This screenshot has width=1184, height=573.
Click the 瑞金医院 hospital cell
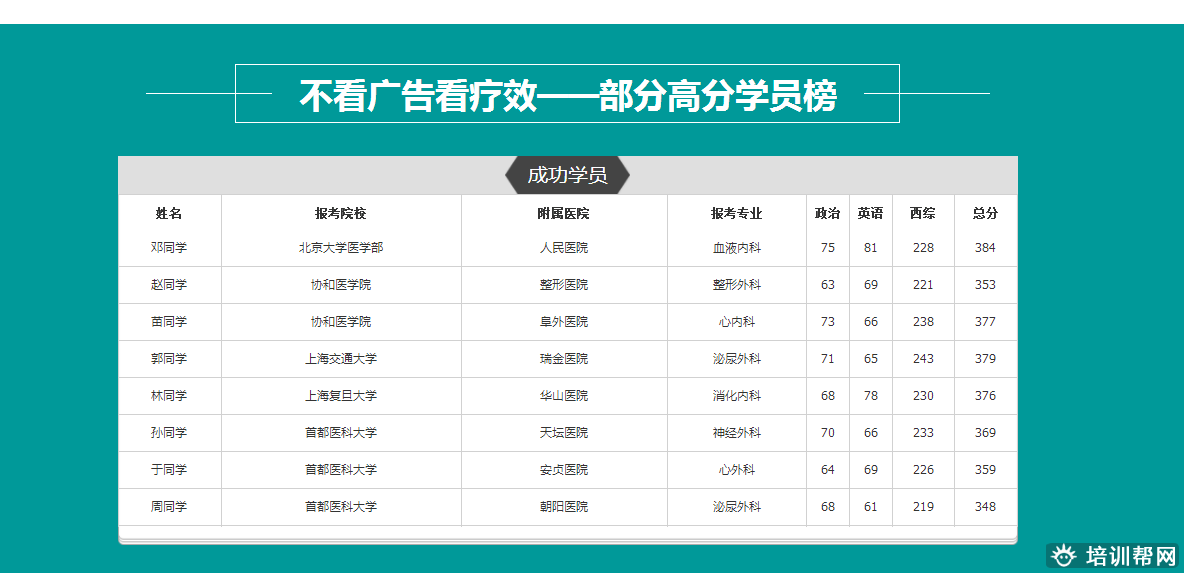pyautogui.click(x=564, y=359)
